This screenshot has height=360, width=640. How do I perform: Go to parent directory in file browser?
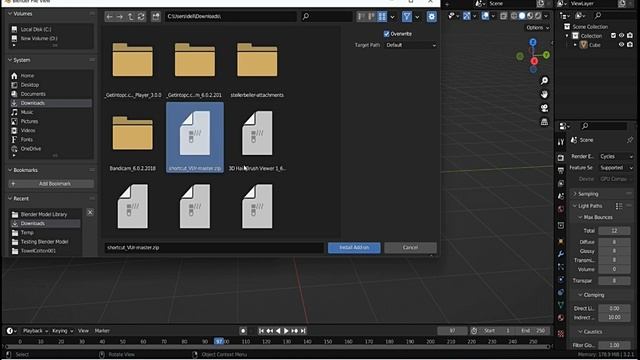tap(131, 17)
